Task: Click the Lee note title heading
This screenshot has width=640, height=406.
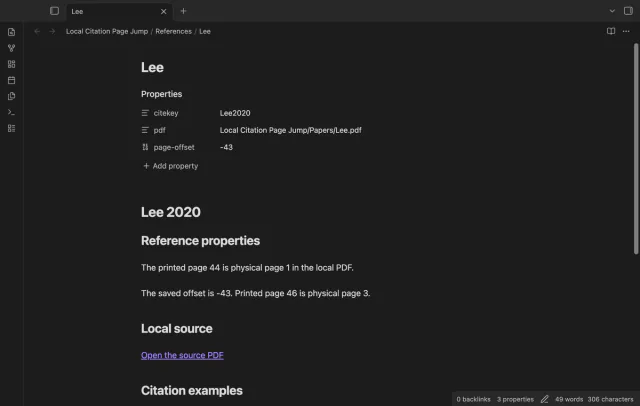Action: click(152, 67)
